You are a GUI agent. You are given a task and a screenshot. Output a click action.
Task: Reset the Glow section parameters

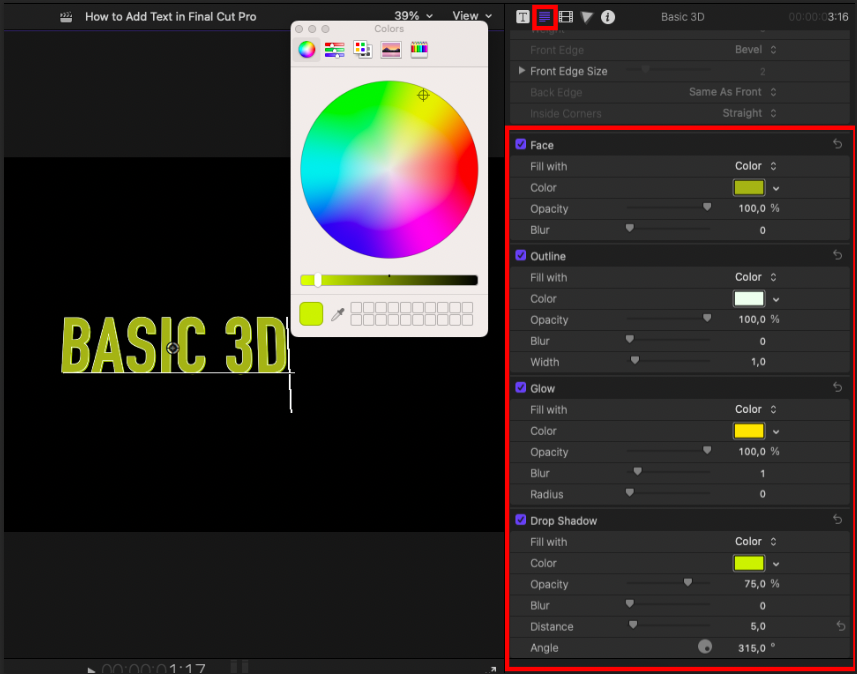click(837, 387)
